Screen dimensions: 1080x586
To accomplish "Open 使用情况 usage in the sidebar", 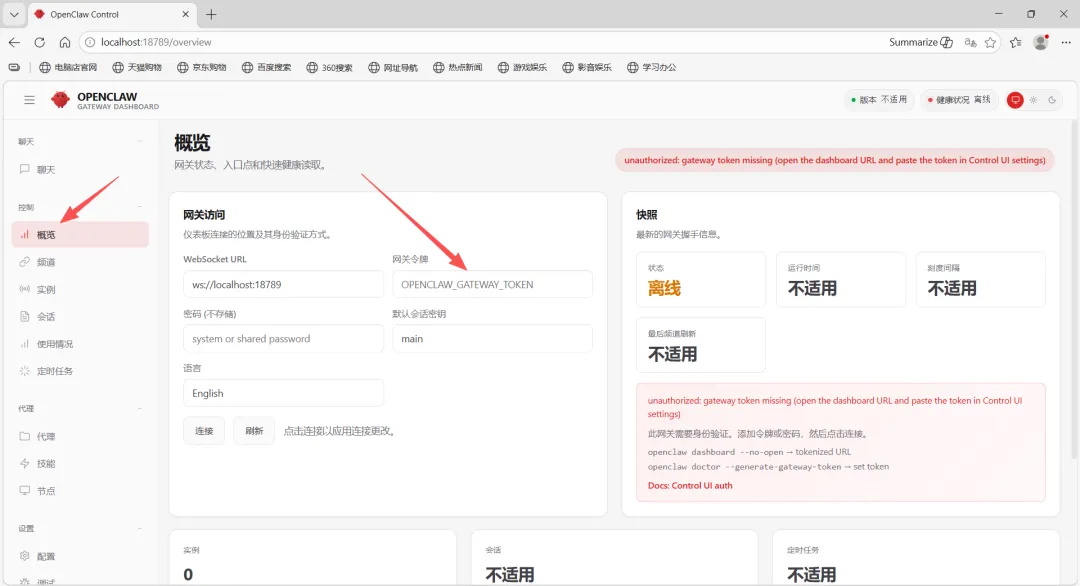I will click(x=80, y=344).
